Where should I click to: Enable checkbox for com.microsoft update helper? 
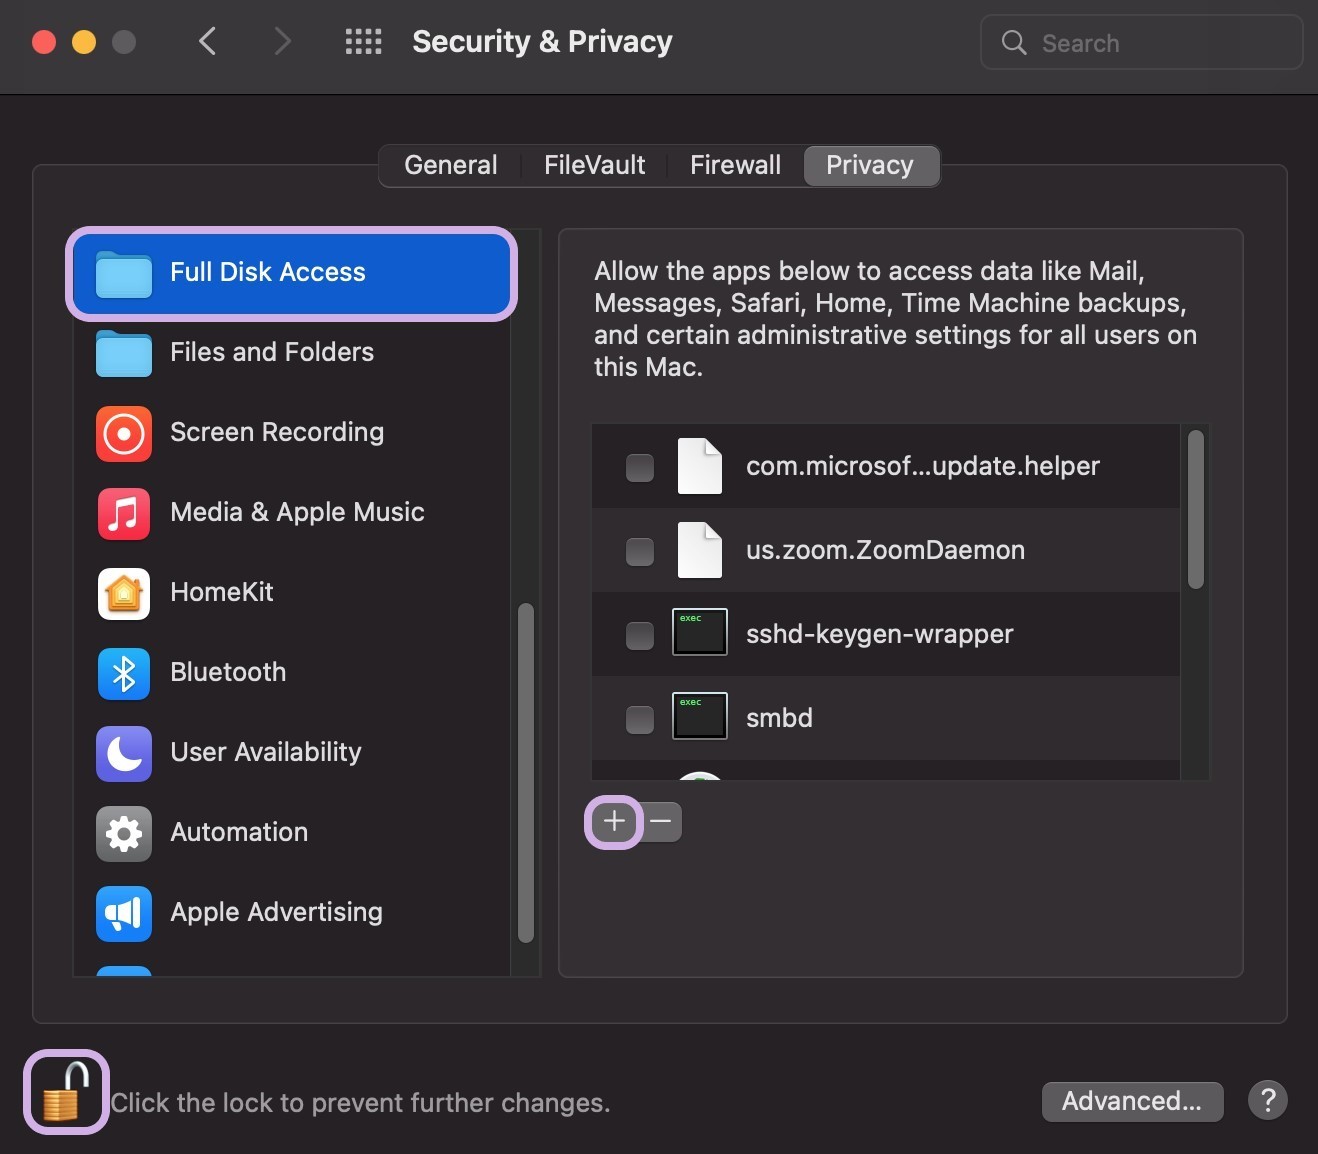639,467
